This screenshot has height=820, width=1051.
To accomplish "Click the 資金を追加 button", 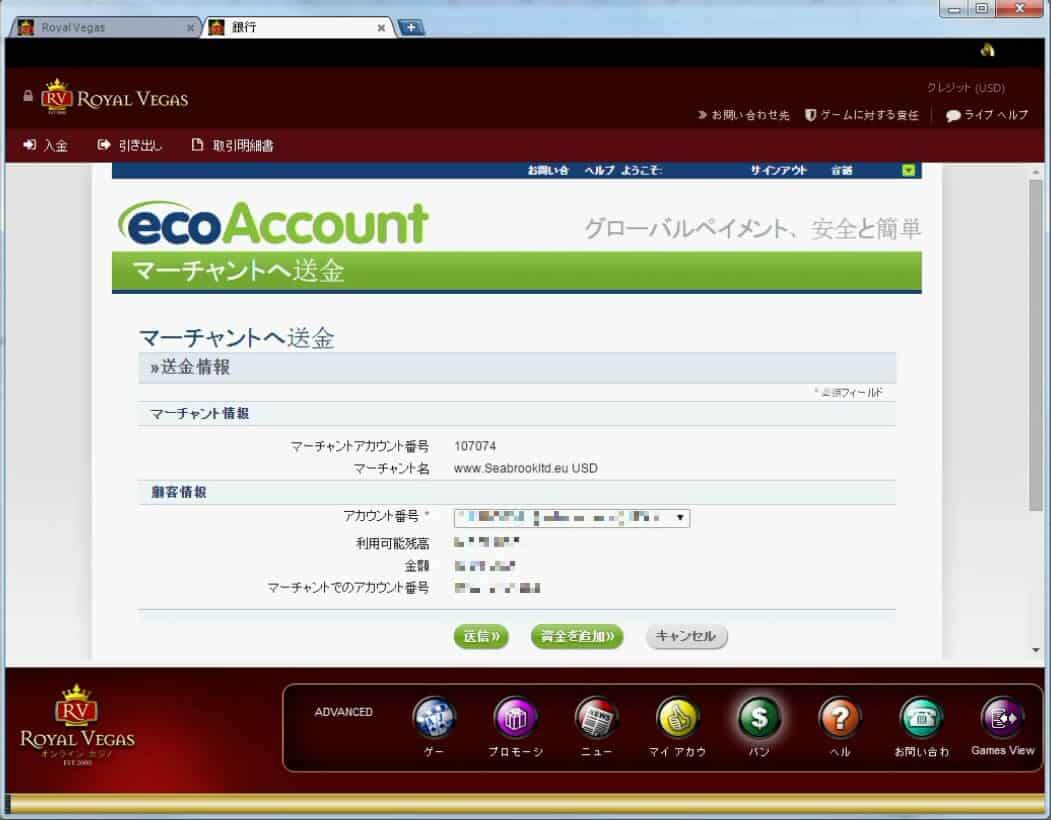I will point(576,637).
